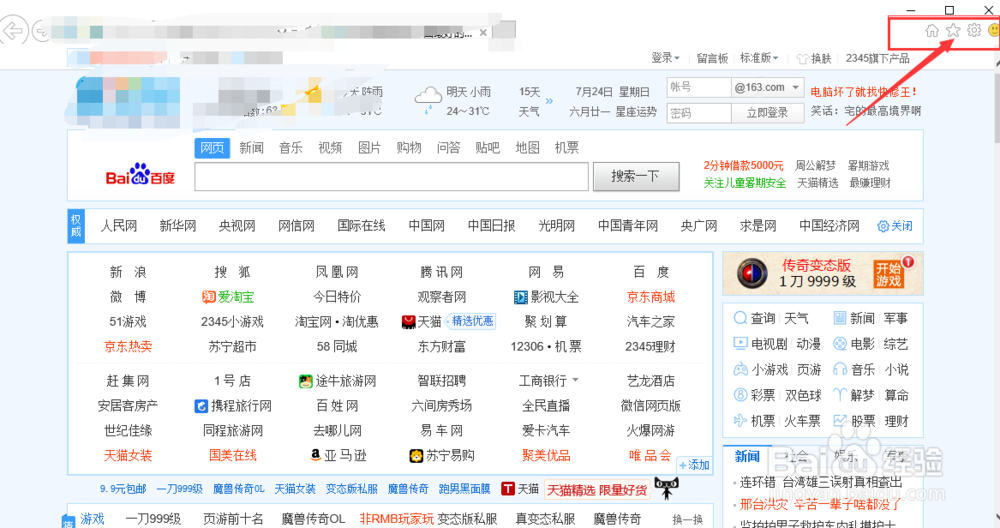Viewport: 1000px width, 528px height.
Task: Click the 新闻 newspaper icon
Action: point(840,318)
